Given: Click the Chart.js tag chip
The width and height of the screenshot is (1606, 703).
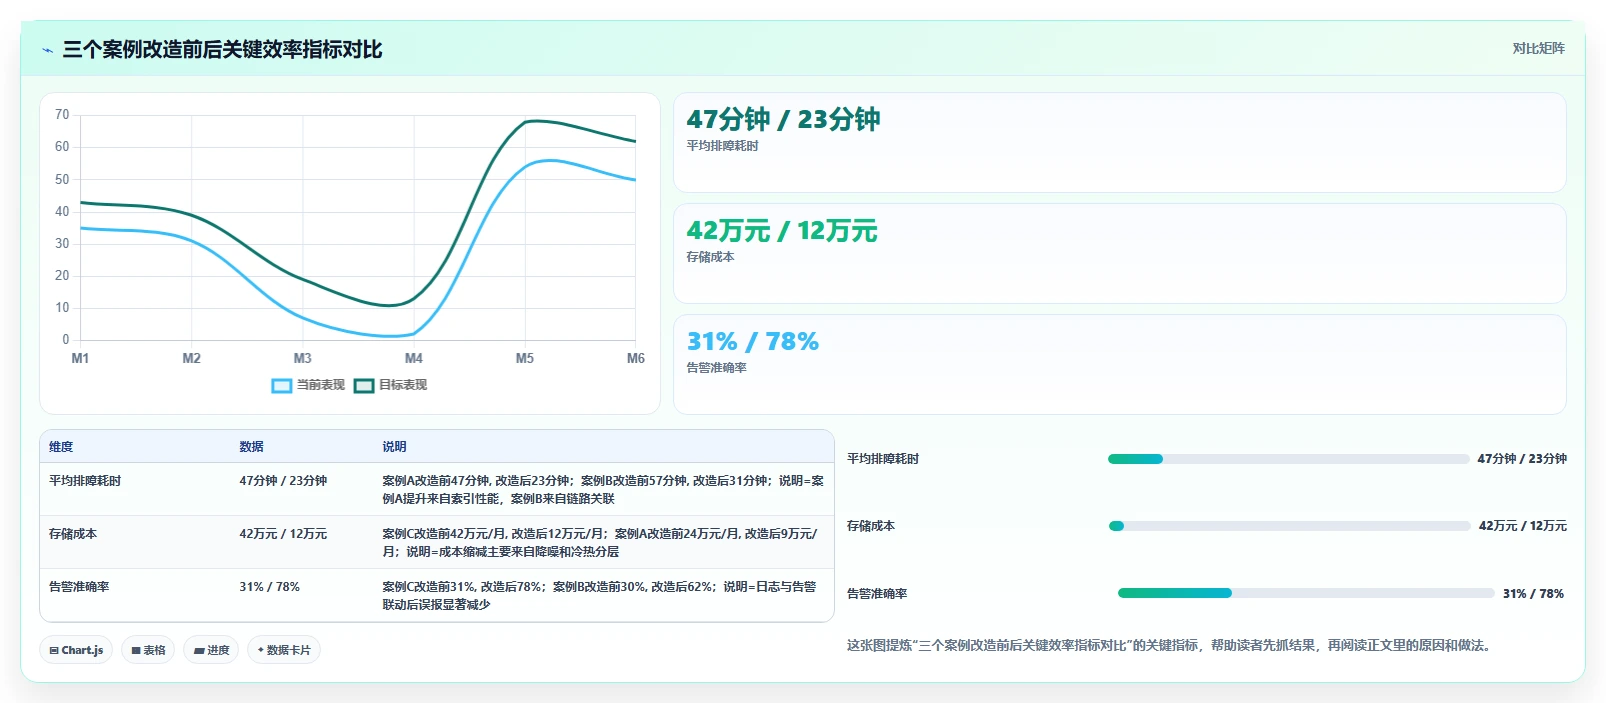Looking at the screenshot, I should [76, 650].
